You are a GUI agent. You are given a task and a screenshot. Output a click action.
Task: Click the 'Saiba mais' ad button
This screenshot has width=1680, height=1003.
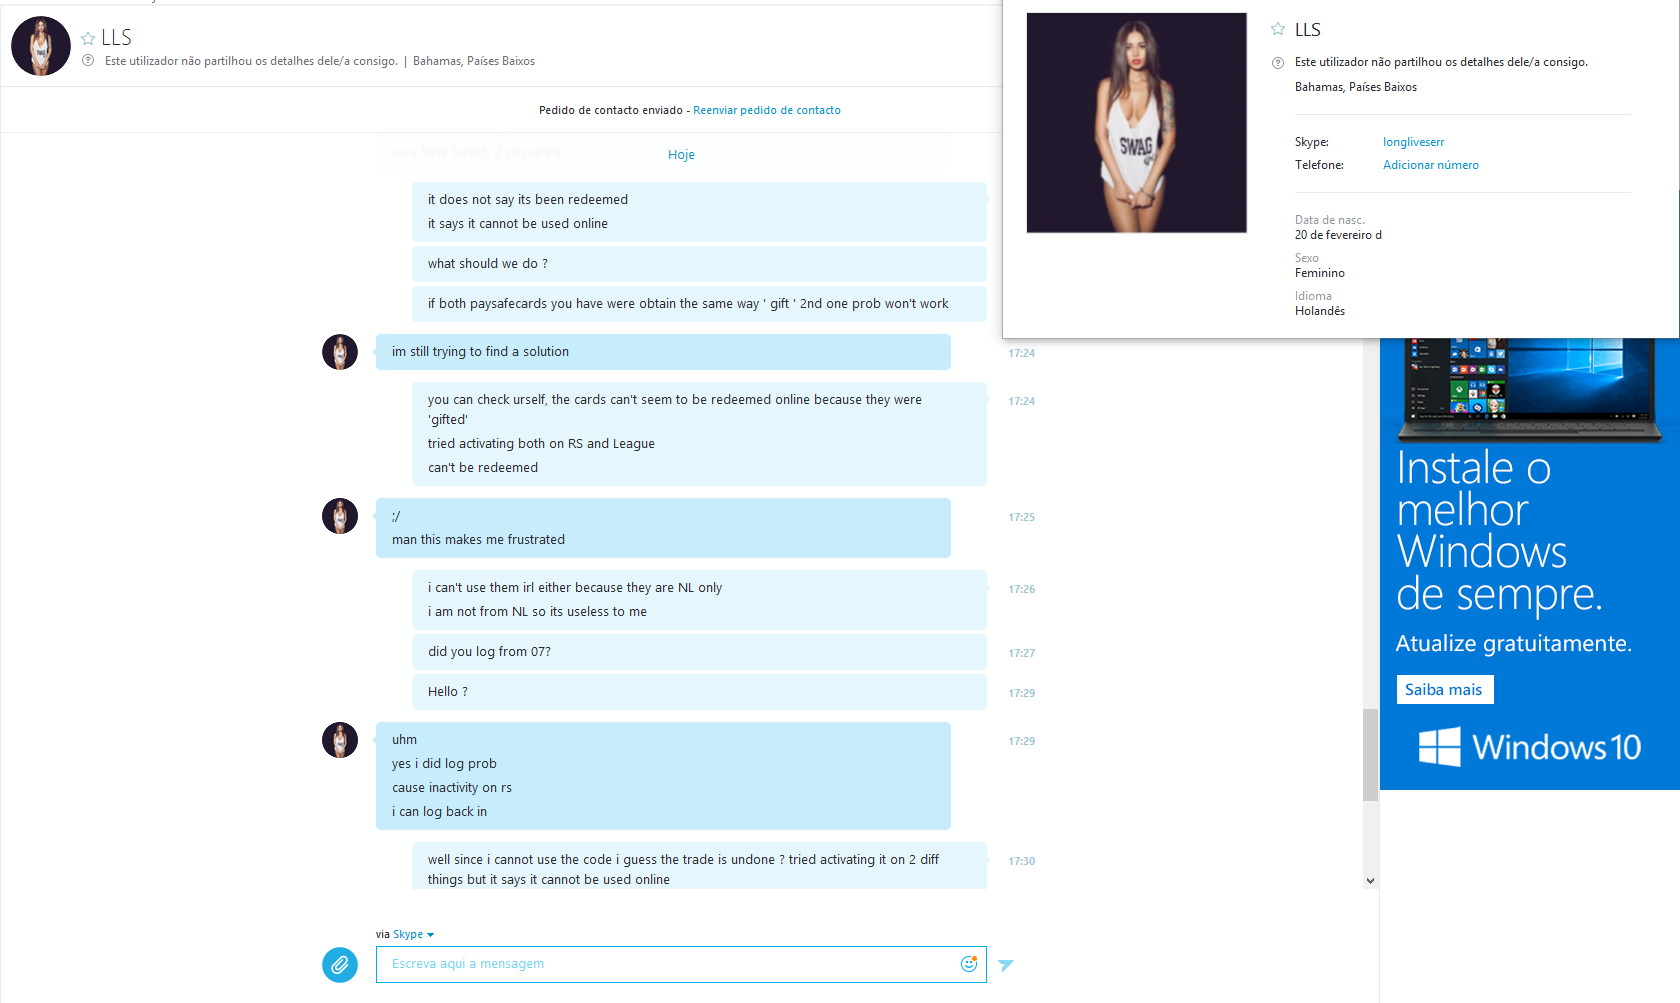coord(1444,690)
